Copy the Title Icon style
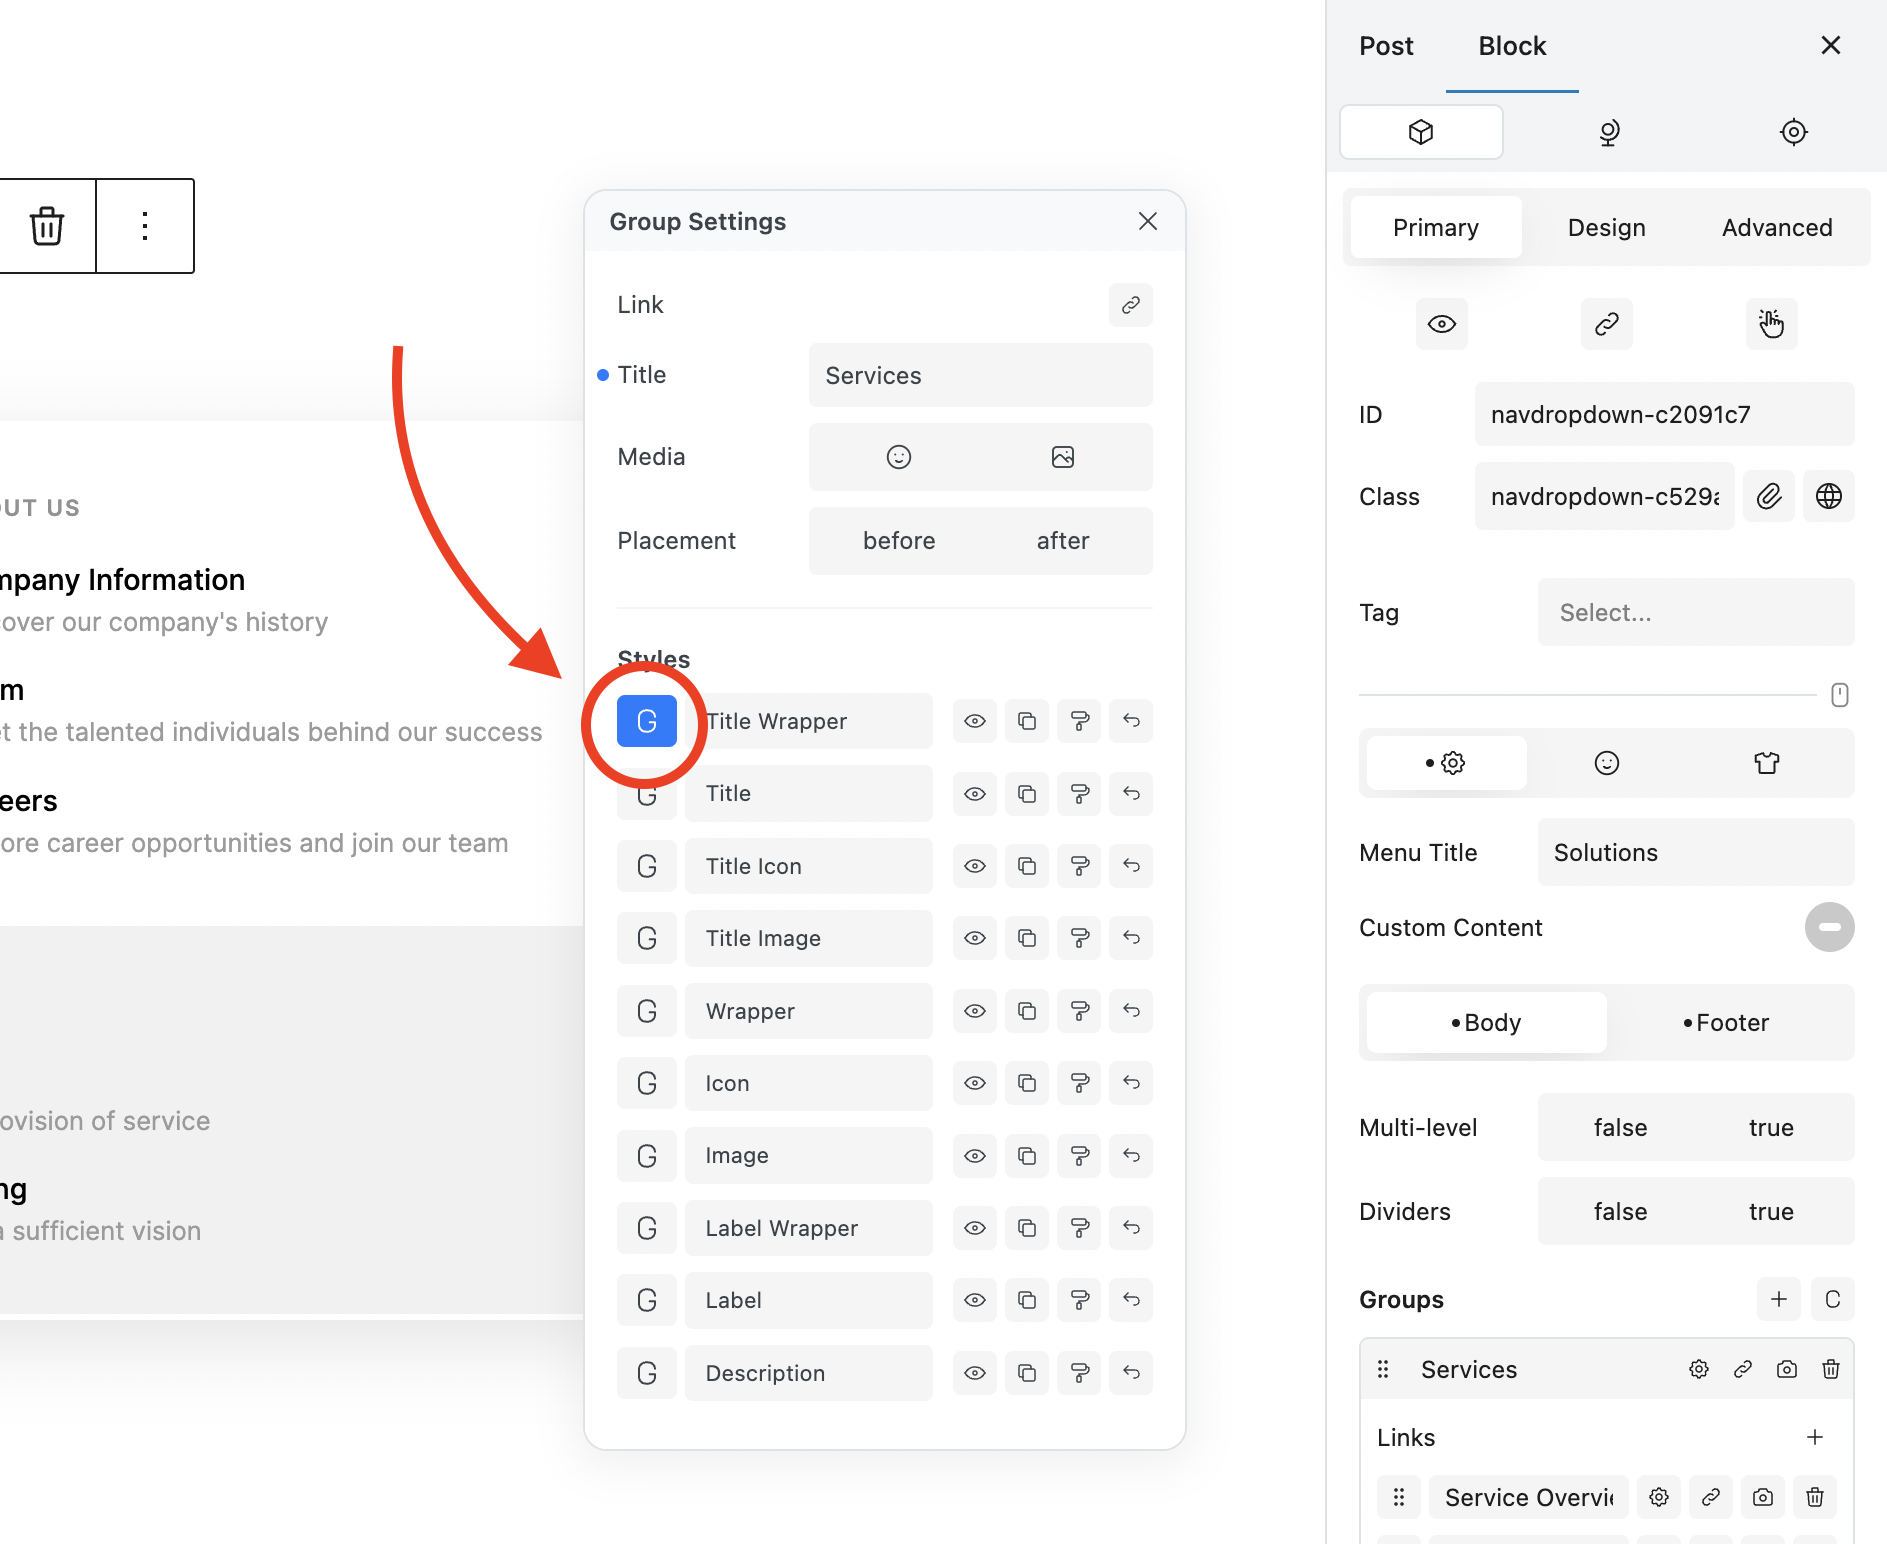Viewport: 1887px width, 1544px height. click(1027, 866)
